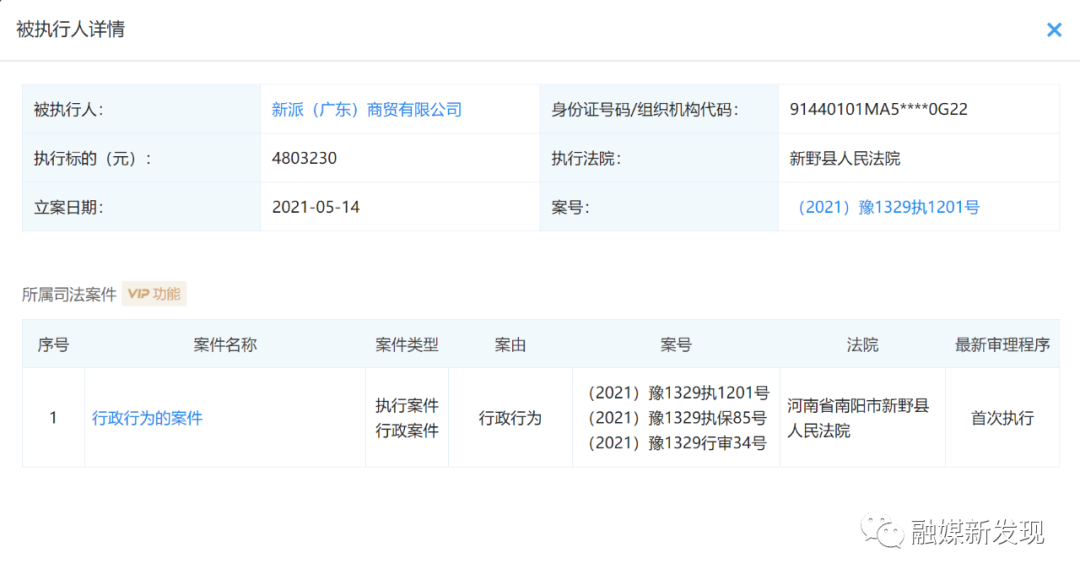Image resolution: width=1080 pixels, height=580 pixels.
Task: Select the 首次执行 procedure cell
Action: (x=1002, y=418)
